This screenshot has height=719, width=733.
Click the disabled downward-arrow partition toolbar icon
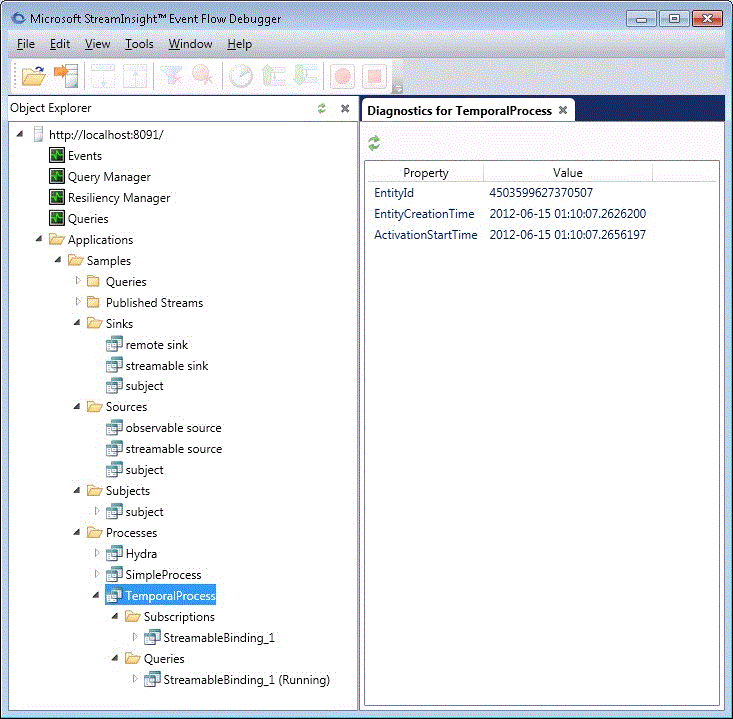tap(102, 76)
